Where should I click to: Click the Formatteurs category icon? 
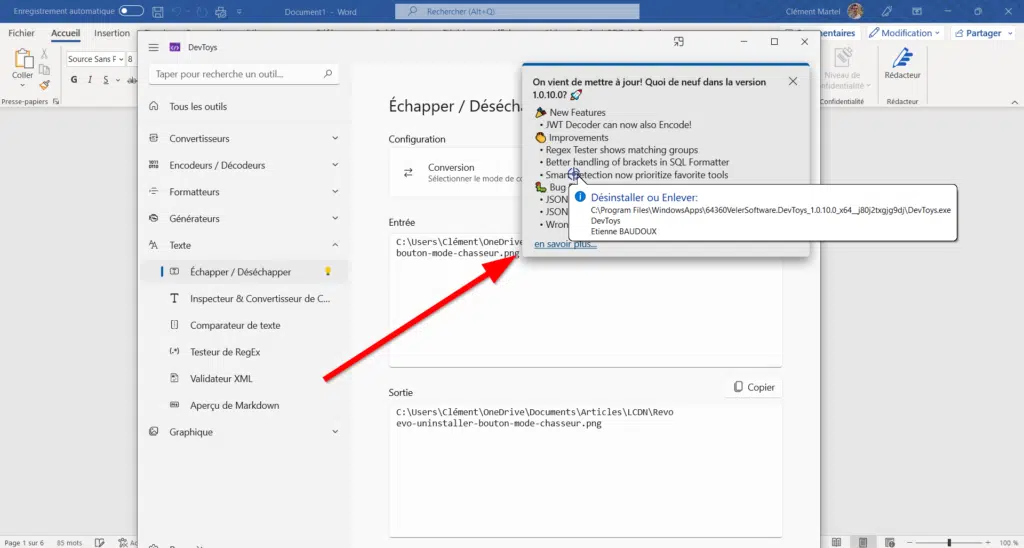[153, 191]
